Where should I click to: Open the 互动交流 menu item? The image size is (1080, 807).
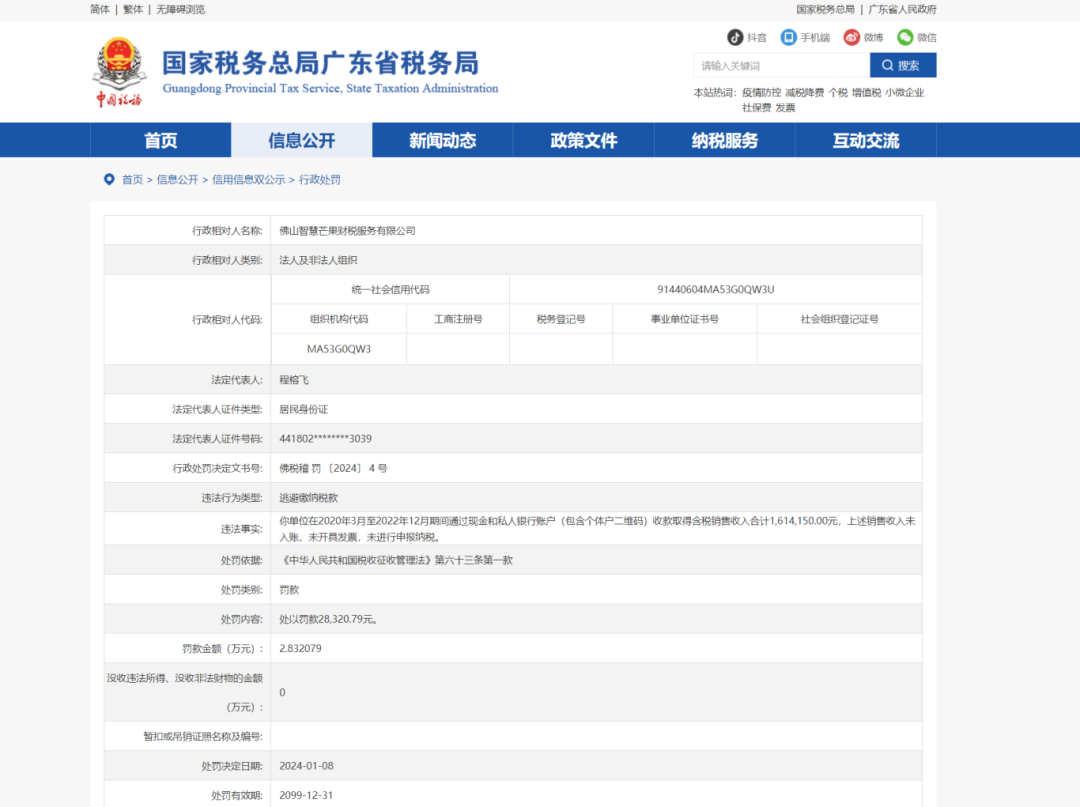(x=866, y=140)
